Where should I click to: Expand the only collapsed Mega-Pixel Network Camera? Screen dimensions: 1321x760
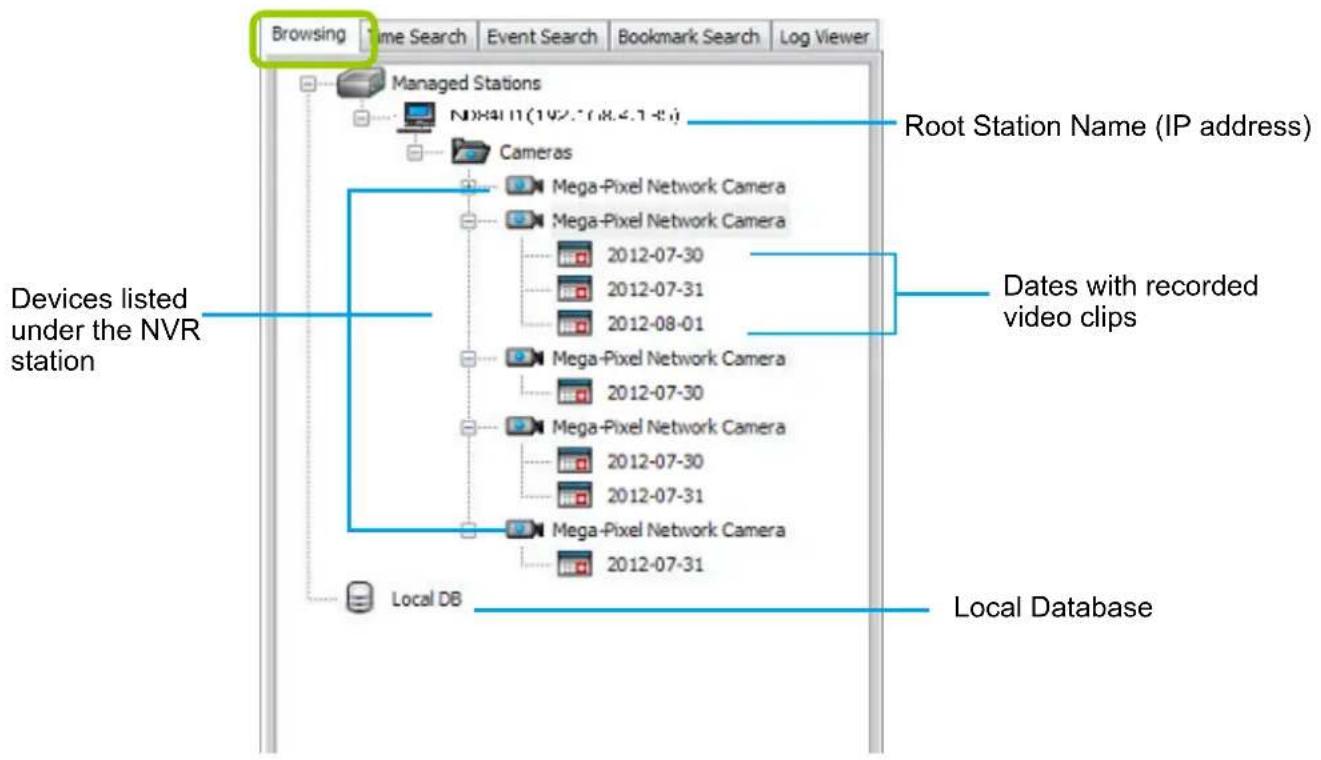pyautogui.click(x=467, y=186)
